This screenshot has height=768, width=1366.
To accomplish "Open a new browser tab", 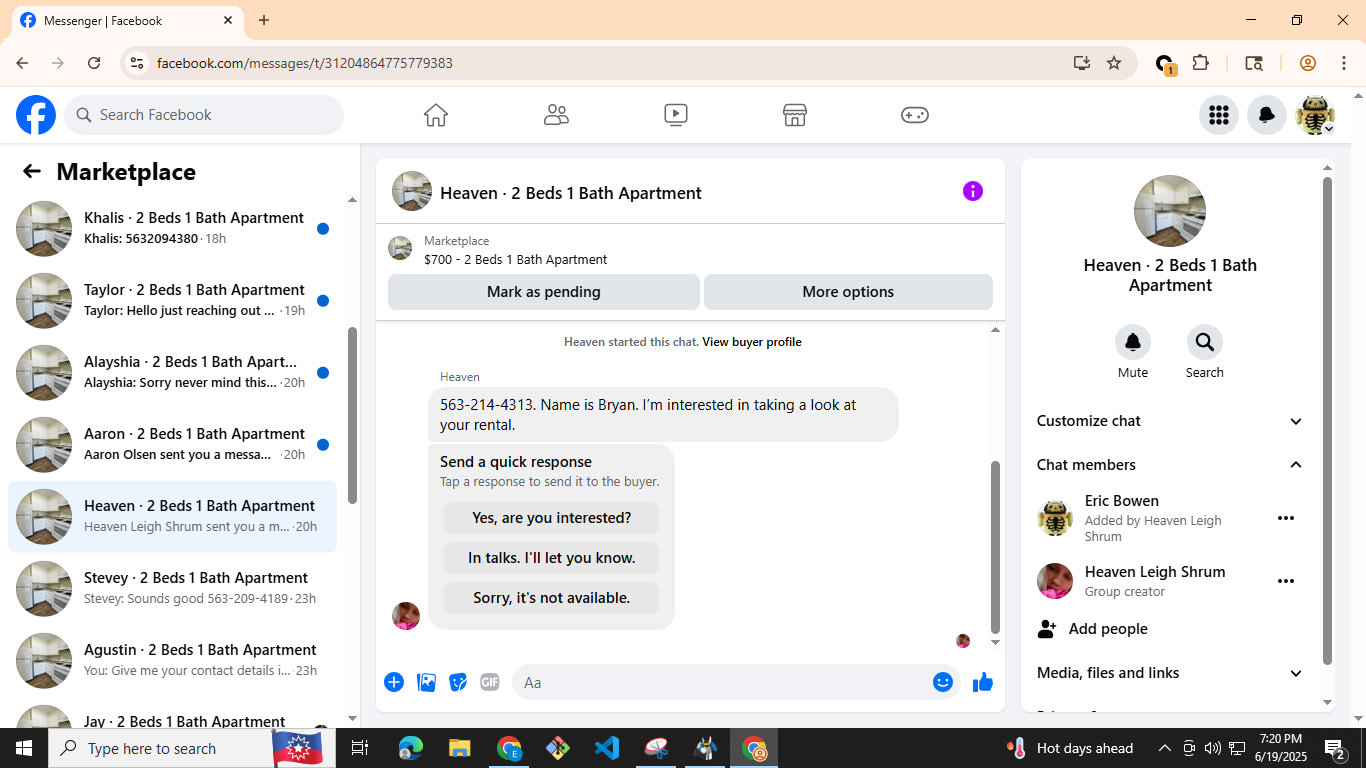I will tap(264, 20).
